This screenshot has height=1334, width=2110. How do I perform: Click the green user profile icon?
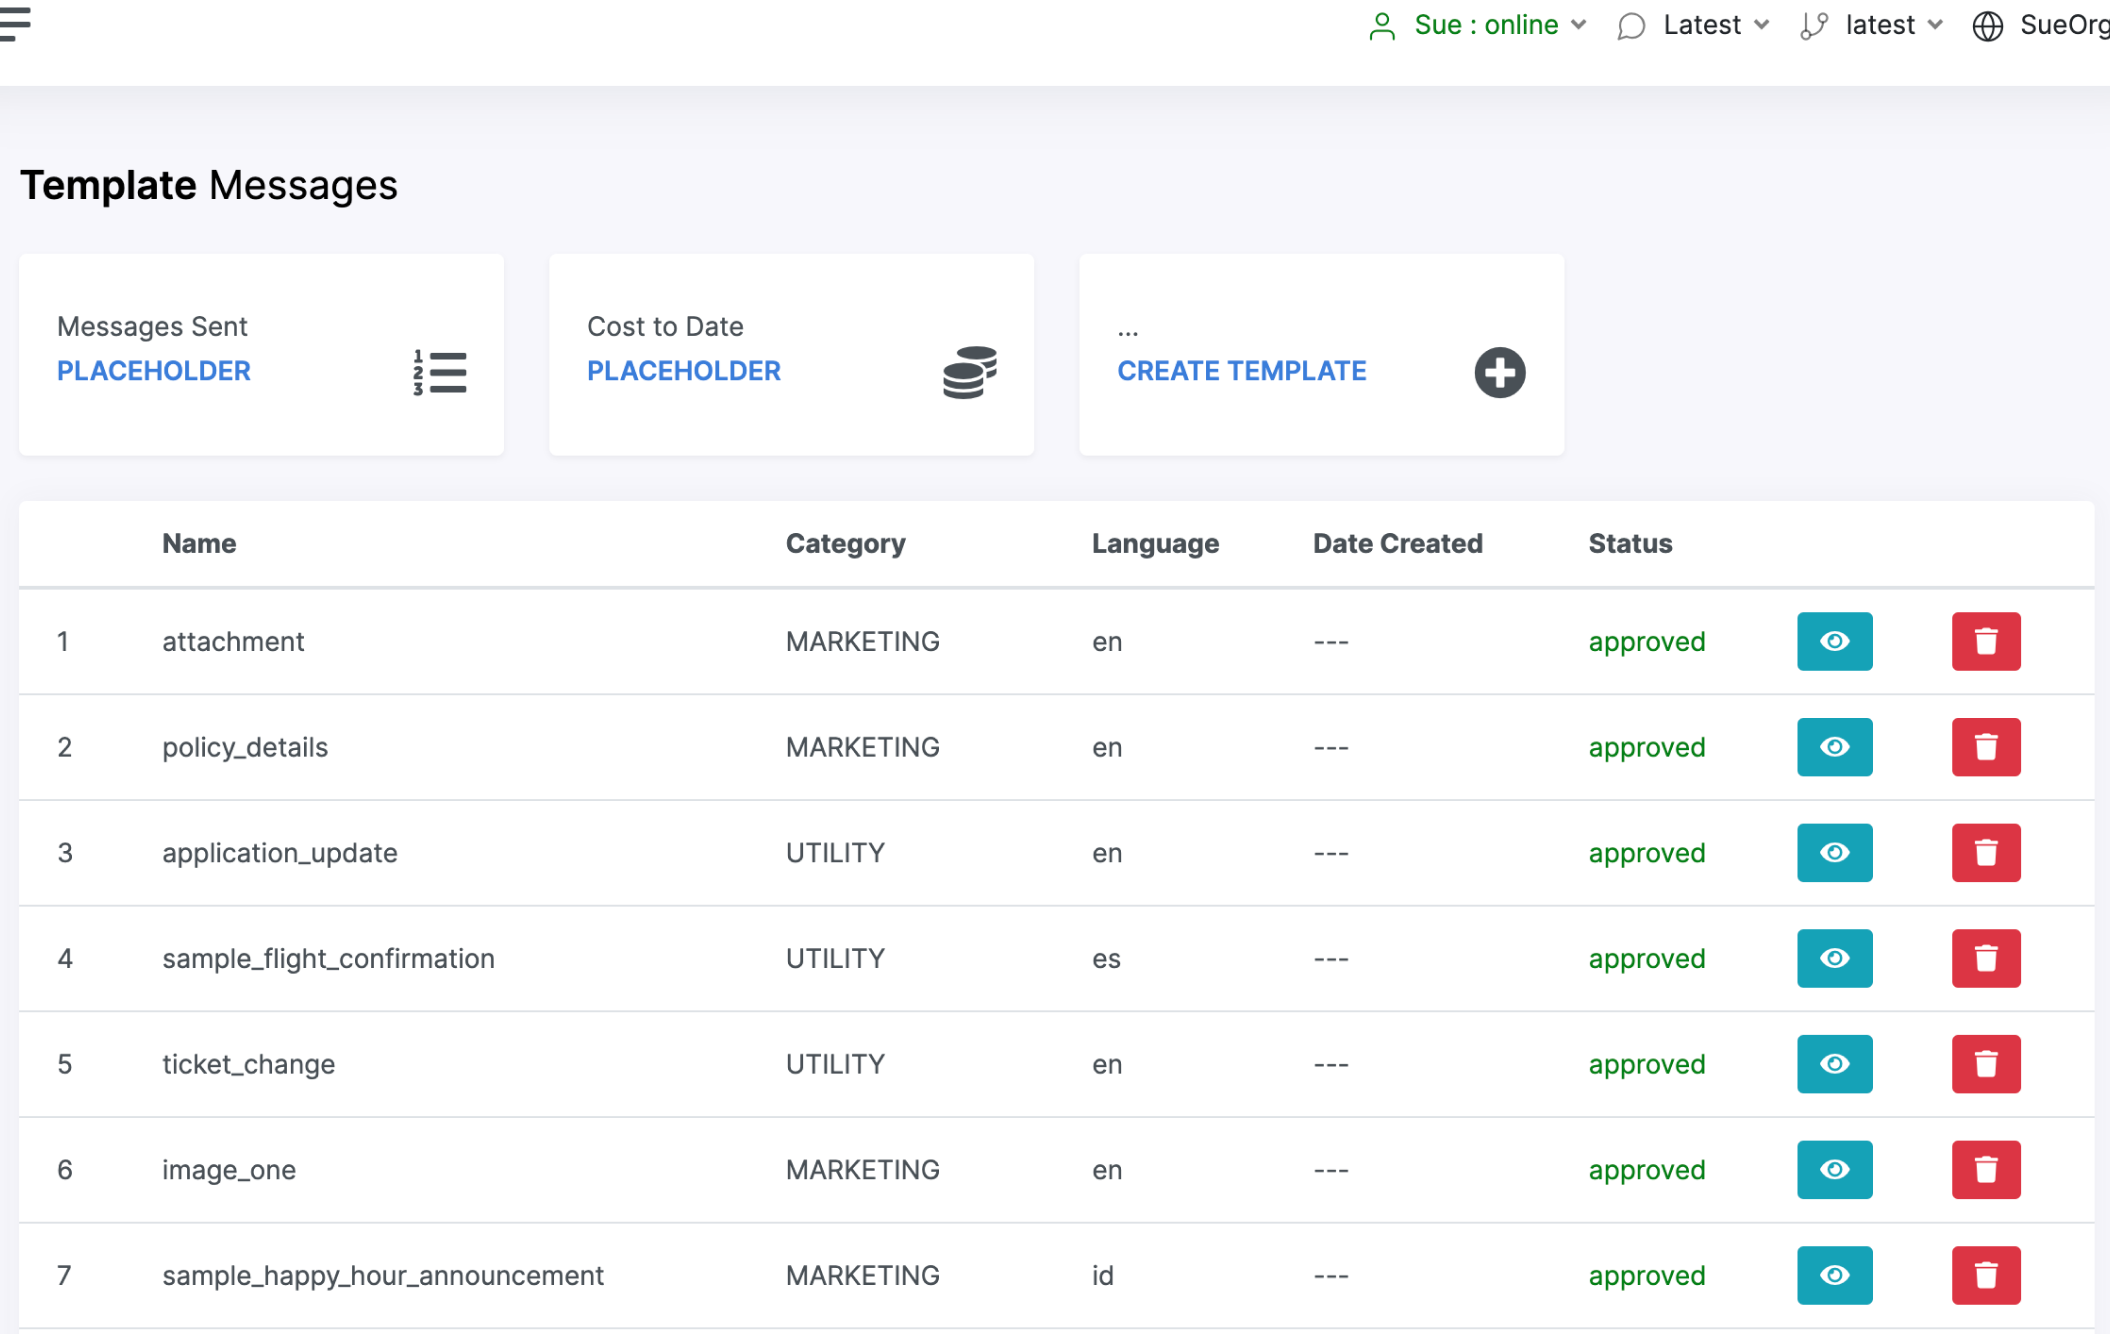click(x=1382, y=26)
